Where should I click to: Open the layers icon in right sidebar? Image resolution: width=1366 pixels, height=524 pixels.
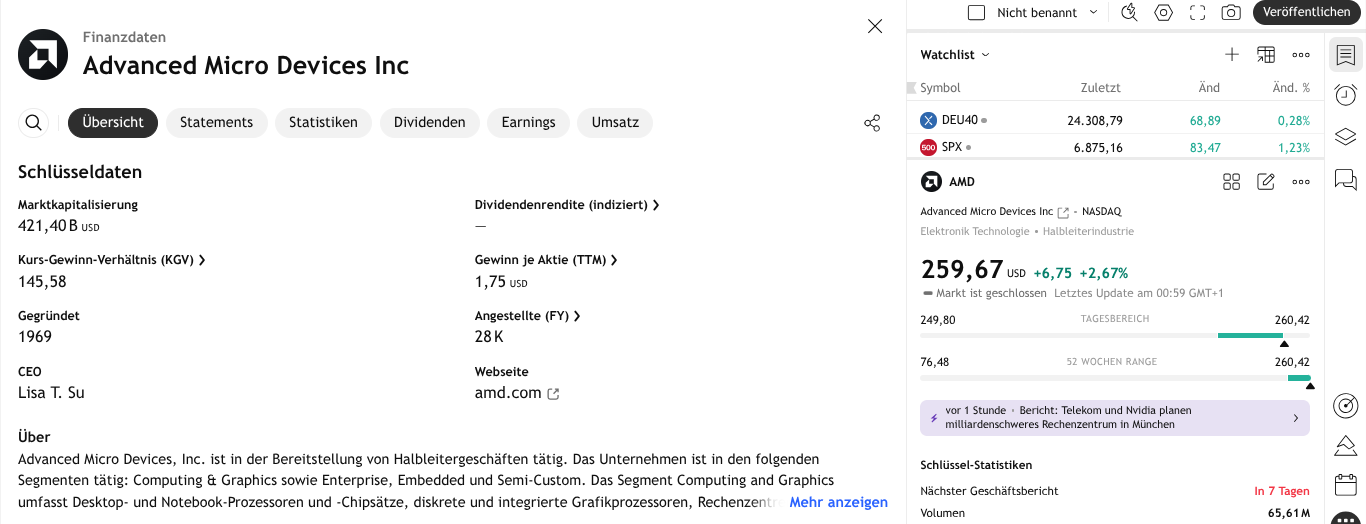[x=1346, y=137]
